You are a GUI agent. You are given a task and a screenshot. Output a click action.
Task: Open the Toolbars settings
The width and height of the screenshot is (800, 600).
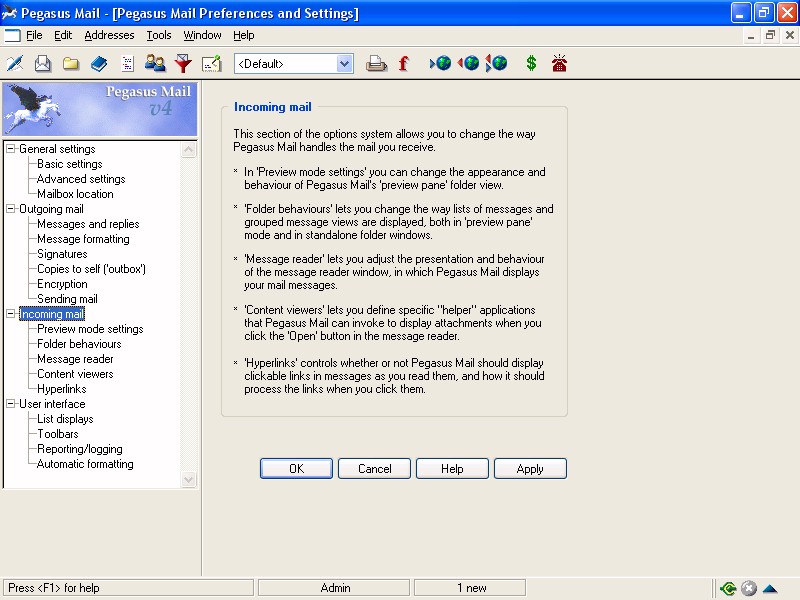point(58,434)
